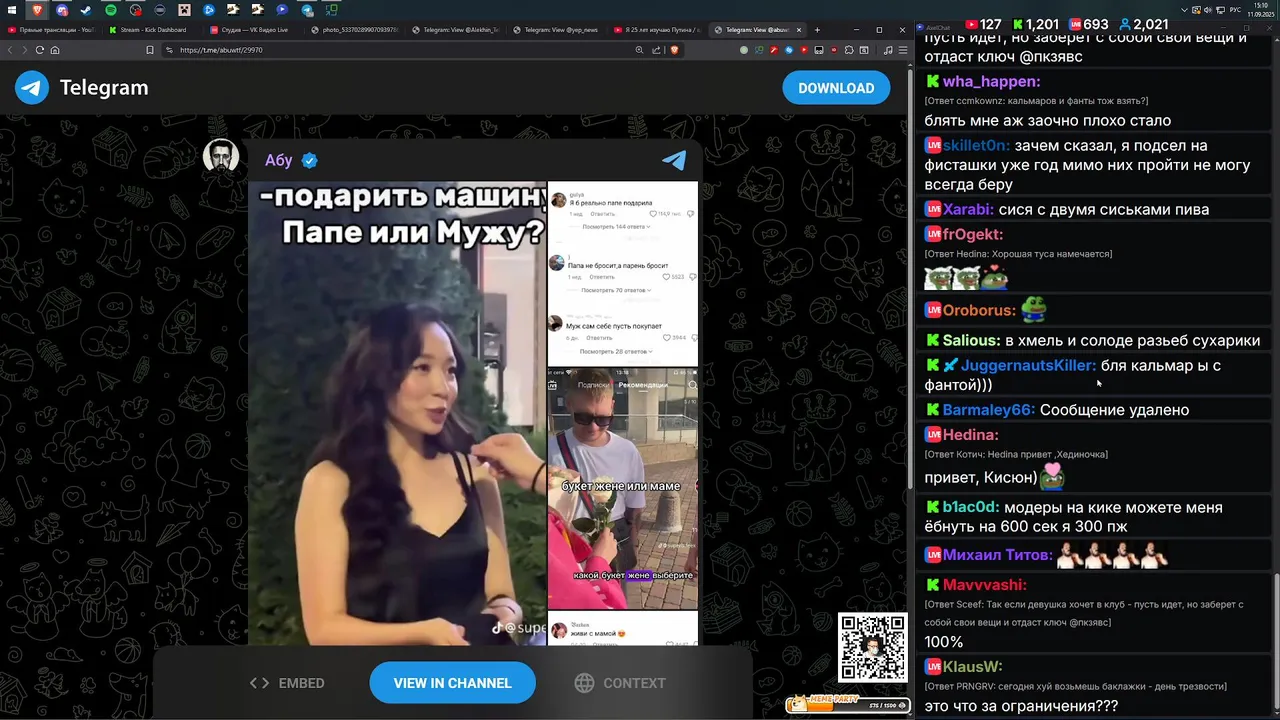Click VIEW IN CHANNEL button

click(452, 683)
